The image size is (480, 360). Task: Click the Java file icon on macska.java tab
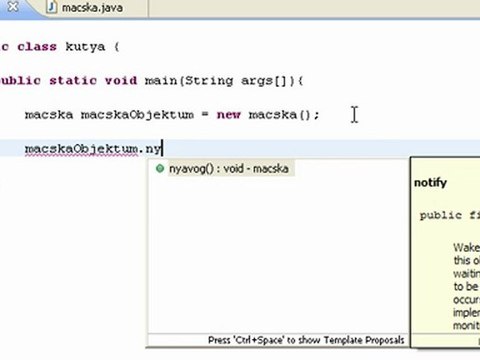coord(52,7)
